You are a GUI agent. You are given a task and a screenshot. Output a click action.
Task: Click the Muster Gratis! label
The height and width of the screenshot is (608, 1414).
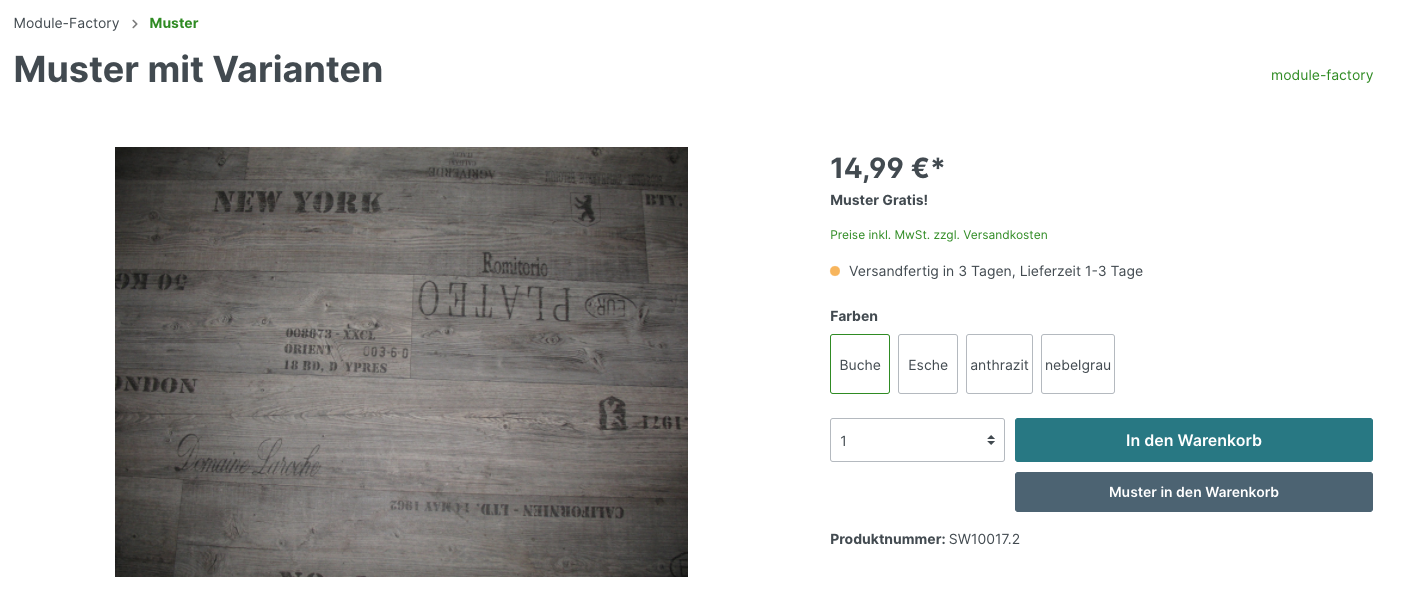pos(879,201)
